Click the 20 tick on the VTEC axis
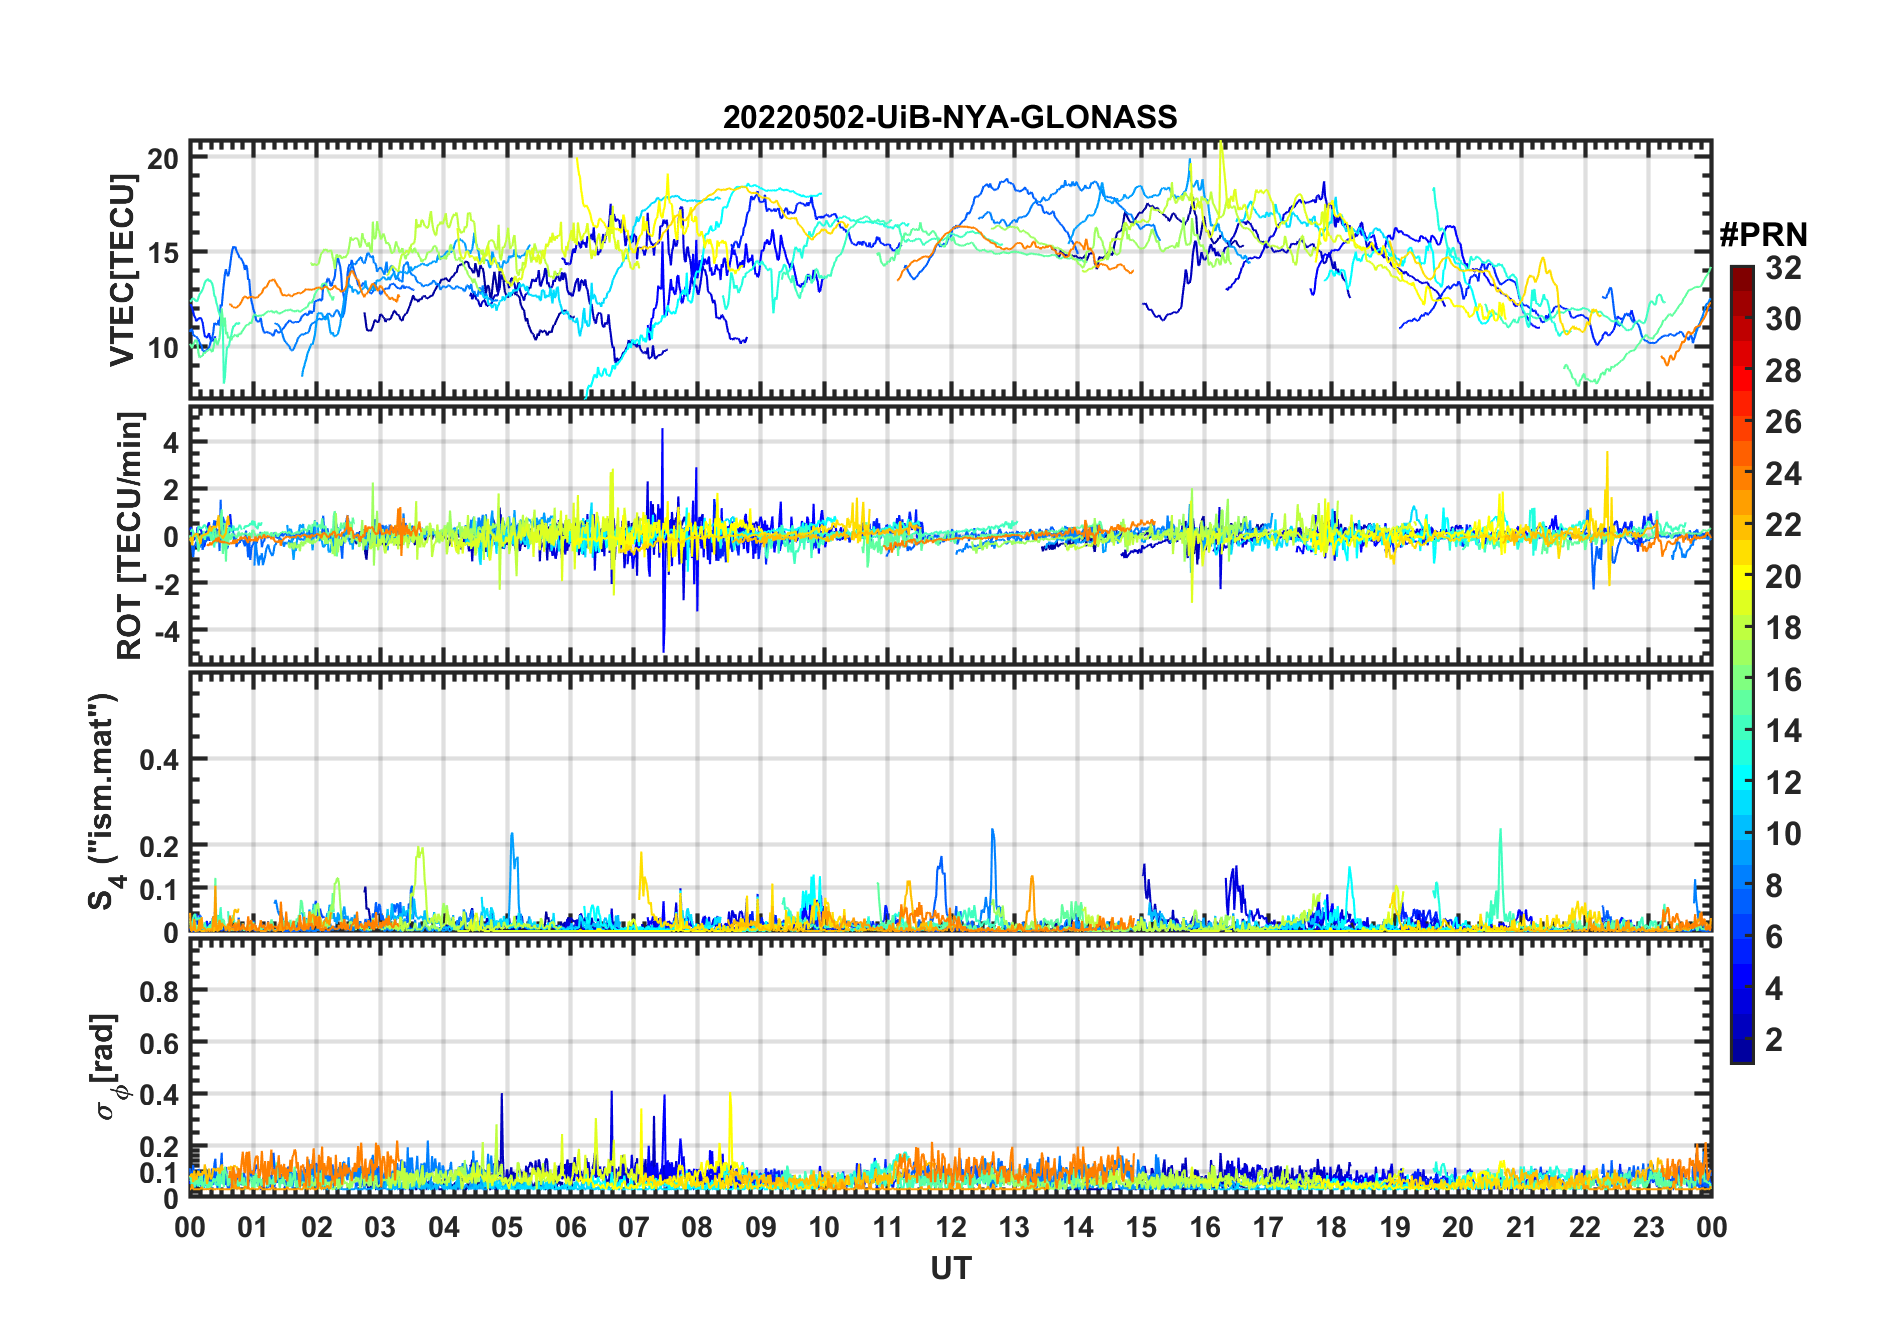The height and width of the screenshot is (1330, 1902). pos(163,158)
